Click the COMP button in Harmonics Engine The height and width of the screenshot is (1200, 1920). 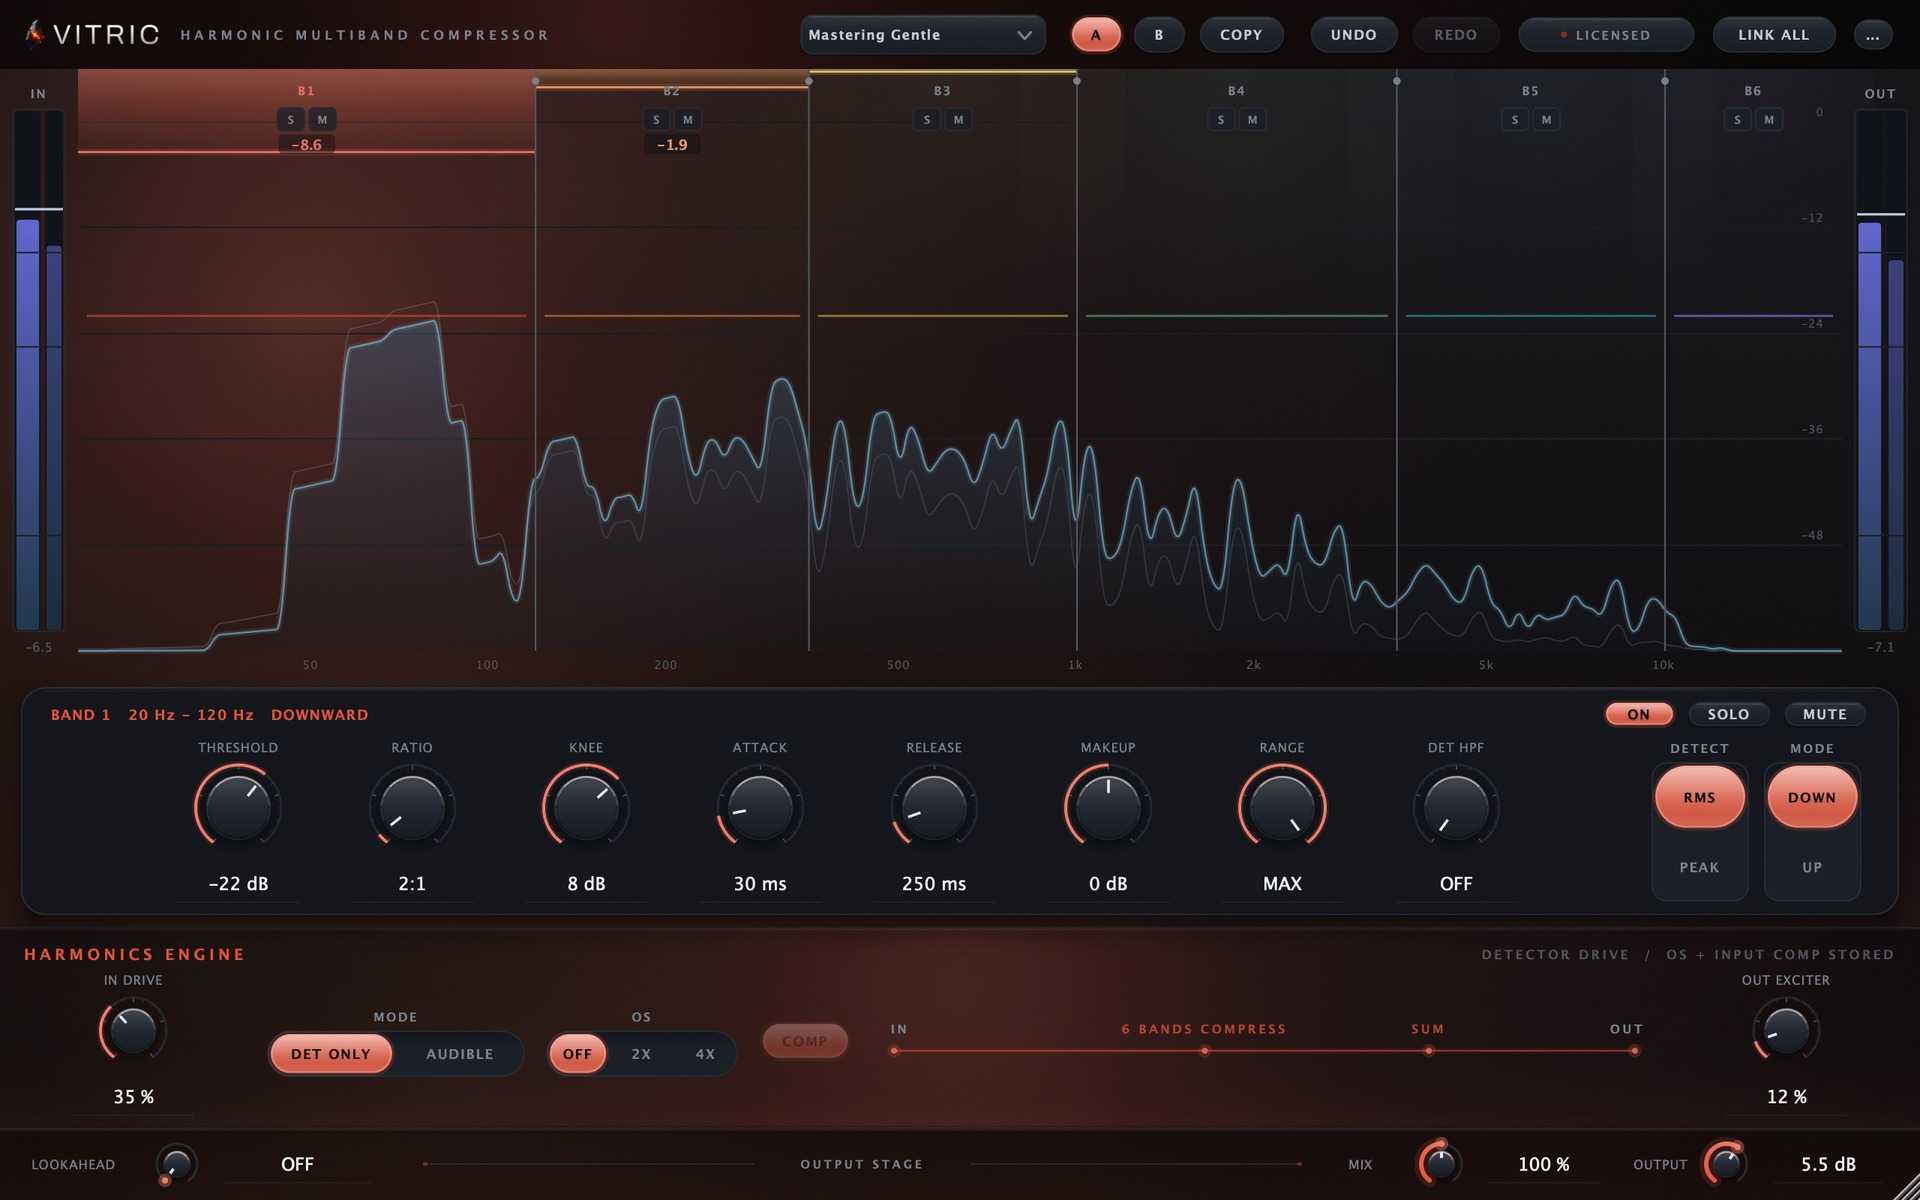point(805,1041)
